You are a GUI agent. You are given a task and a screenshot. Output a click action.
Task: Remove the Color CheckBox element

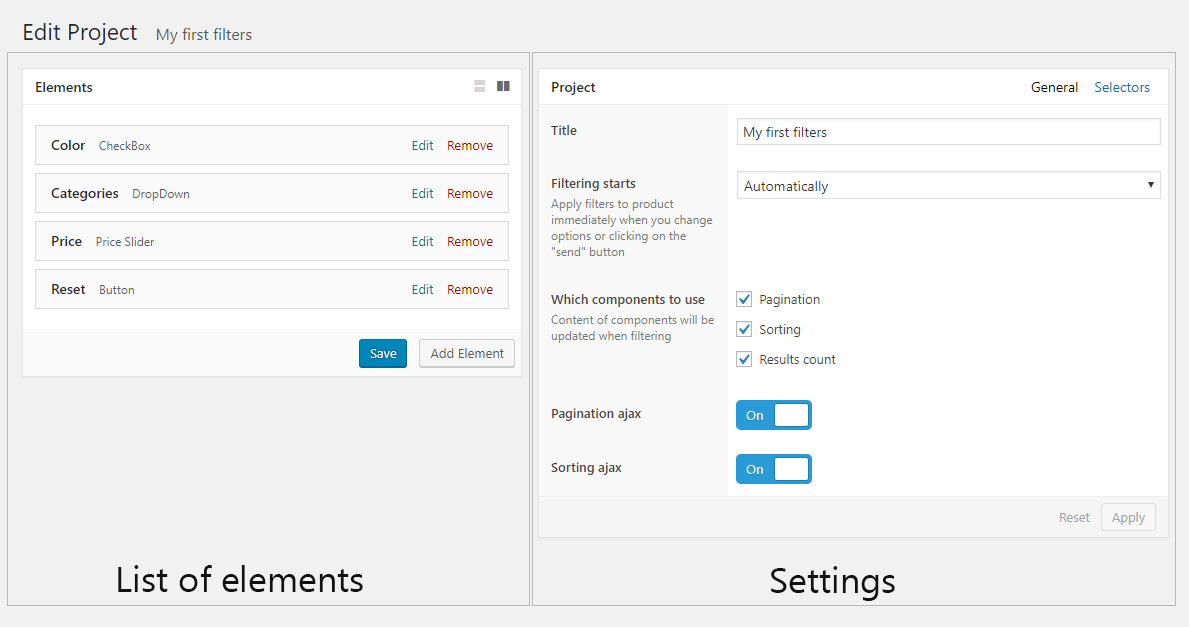[470, 145]
